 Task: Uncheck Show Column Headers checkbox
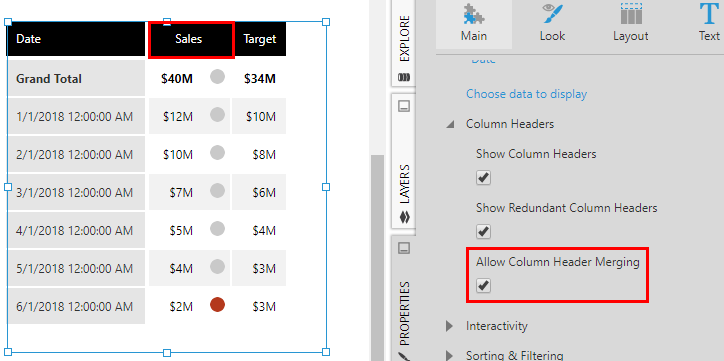point(483,178)
